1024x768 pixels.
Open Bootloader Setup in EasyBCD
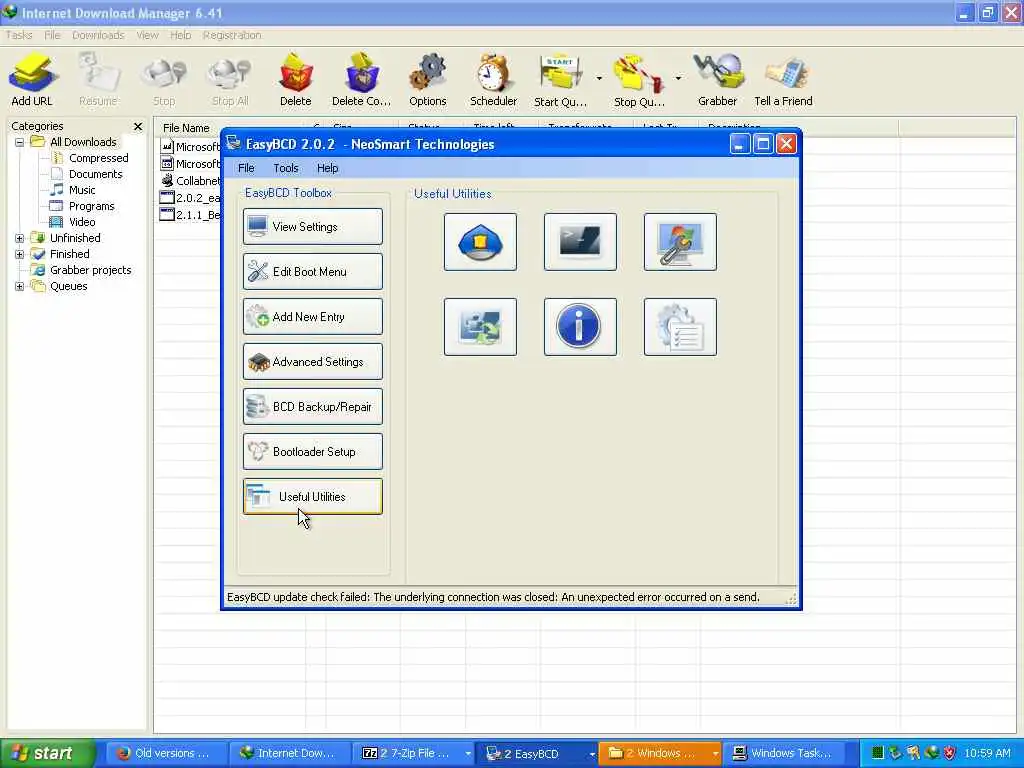(x=313, y=452)
